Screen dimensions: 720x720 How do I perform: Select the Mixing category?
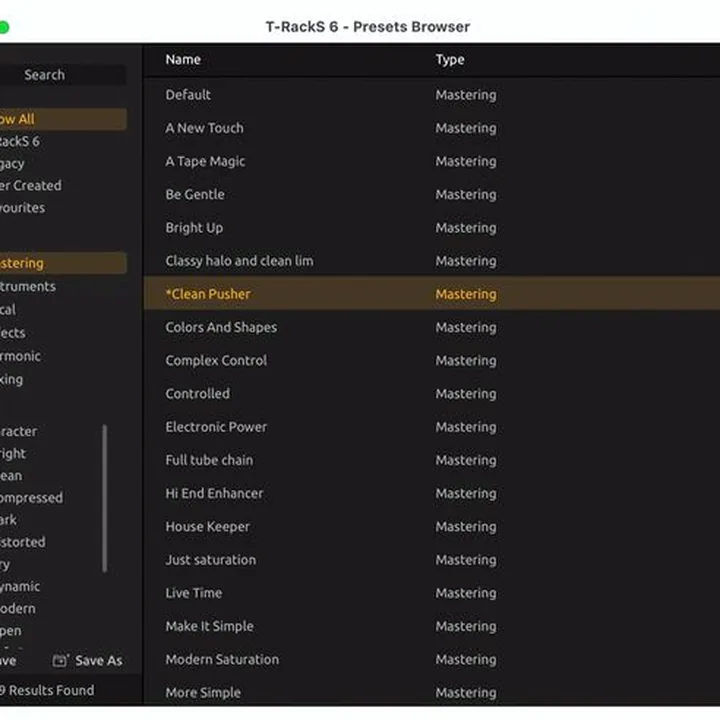pos(11,380)
